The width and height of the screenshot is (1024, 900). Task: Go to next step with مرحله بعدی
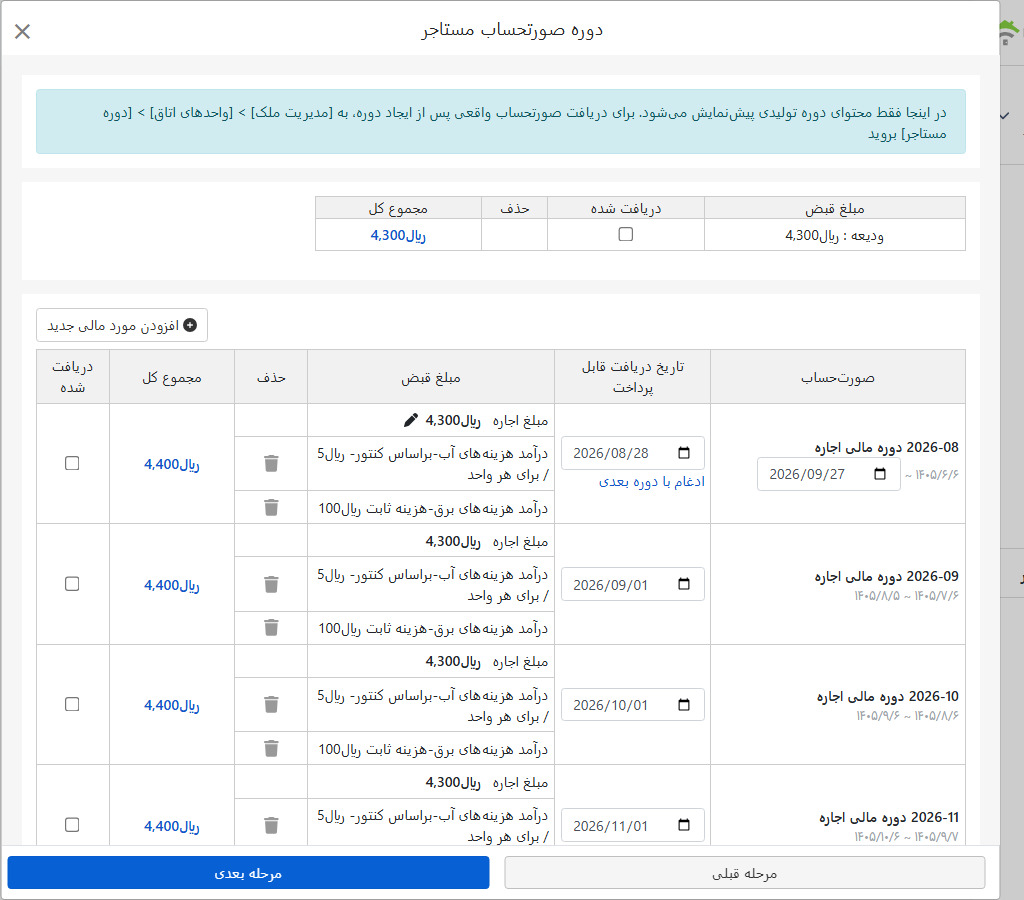pyautogui.click(x=248, y=873)
